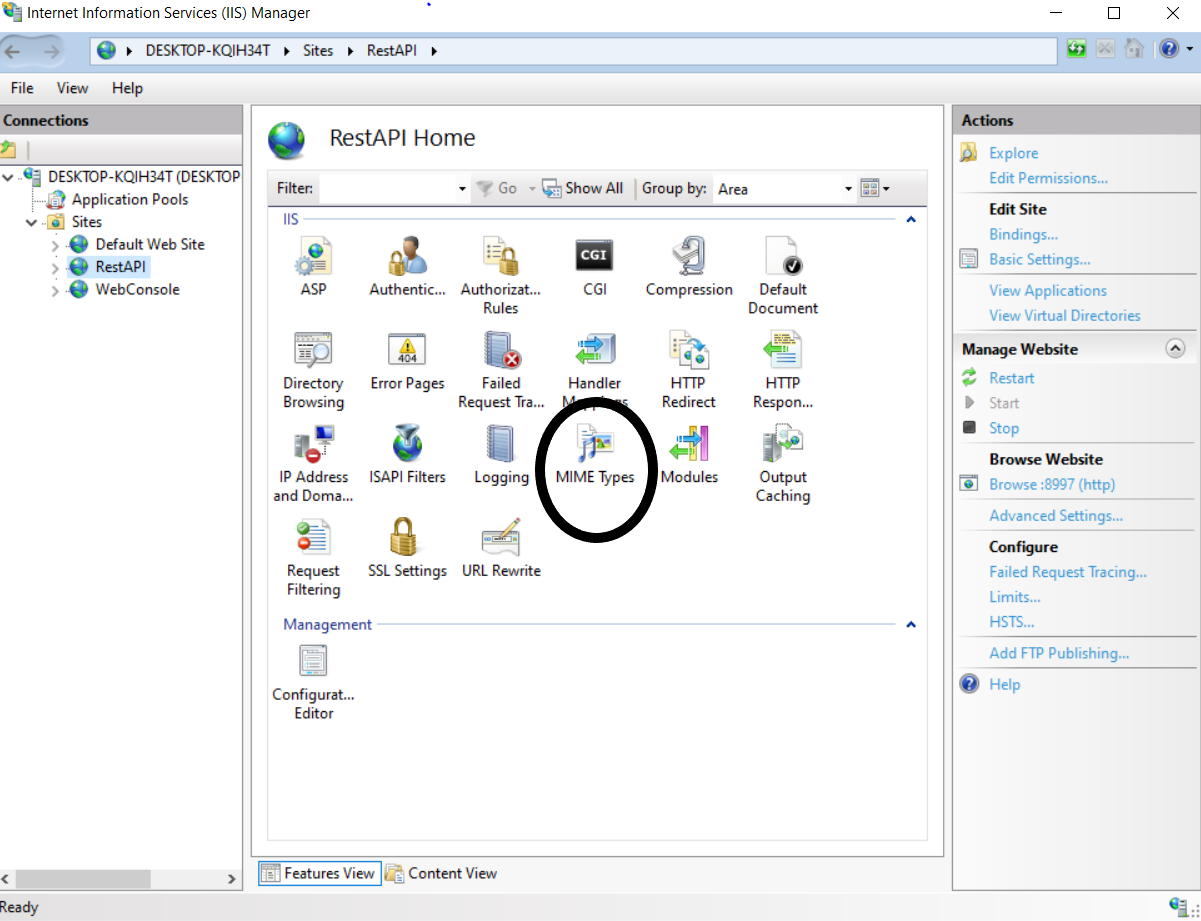The width and height of the screenshot is (1201, 921).
Task: Stop the website
Action: tap(1004, 428)
